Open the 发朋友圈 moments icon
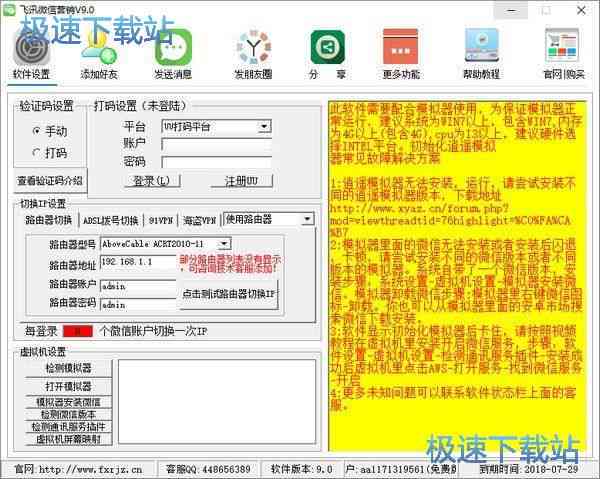The width and height of the screenshot is (600, 479). (x=253, y=55)
